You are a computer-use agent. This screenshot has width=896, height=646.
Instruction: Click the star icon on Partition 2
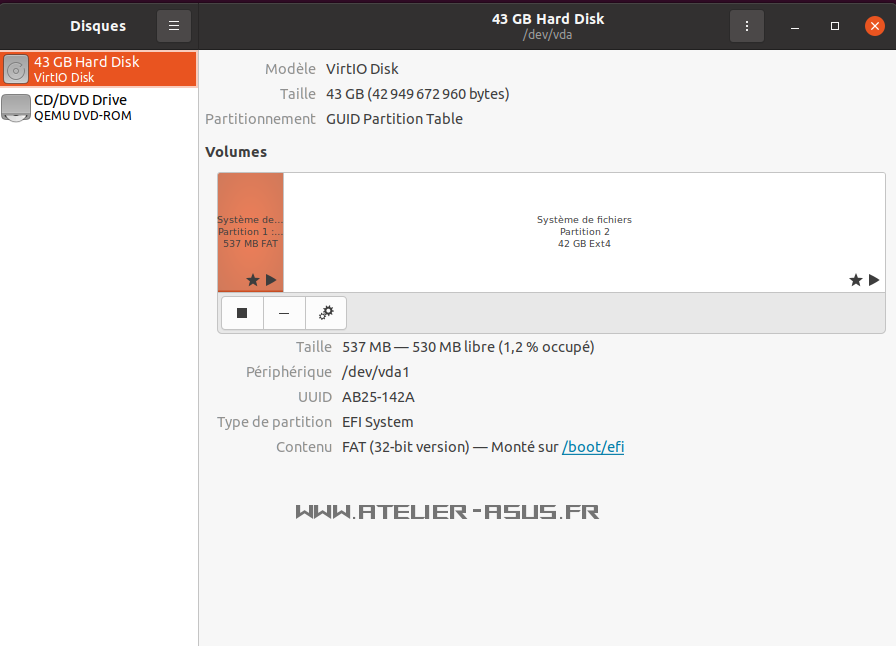[x=856, y=281]
